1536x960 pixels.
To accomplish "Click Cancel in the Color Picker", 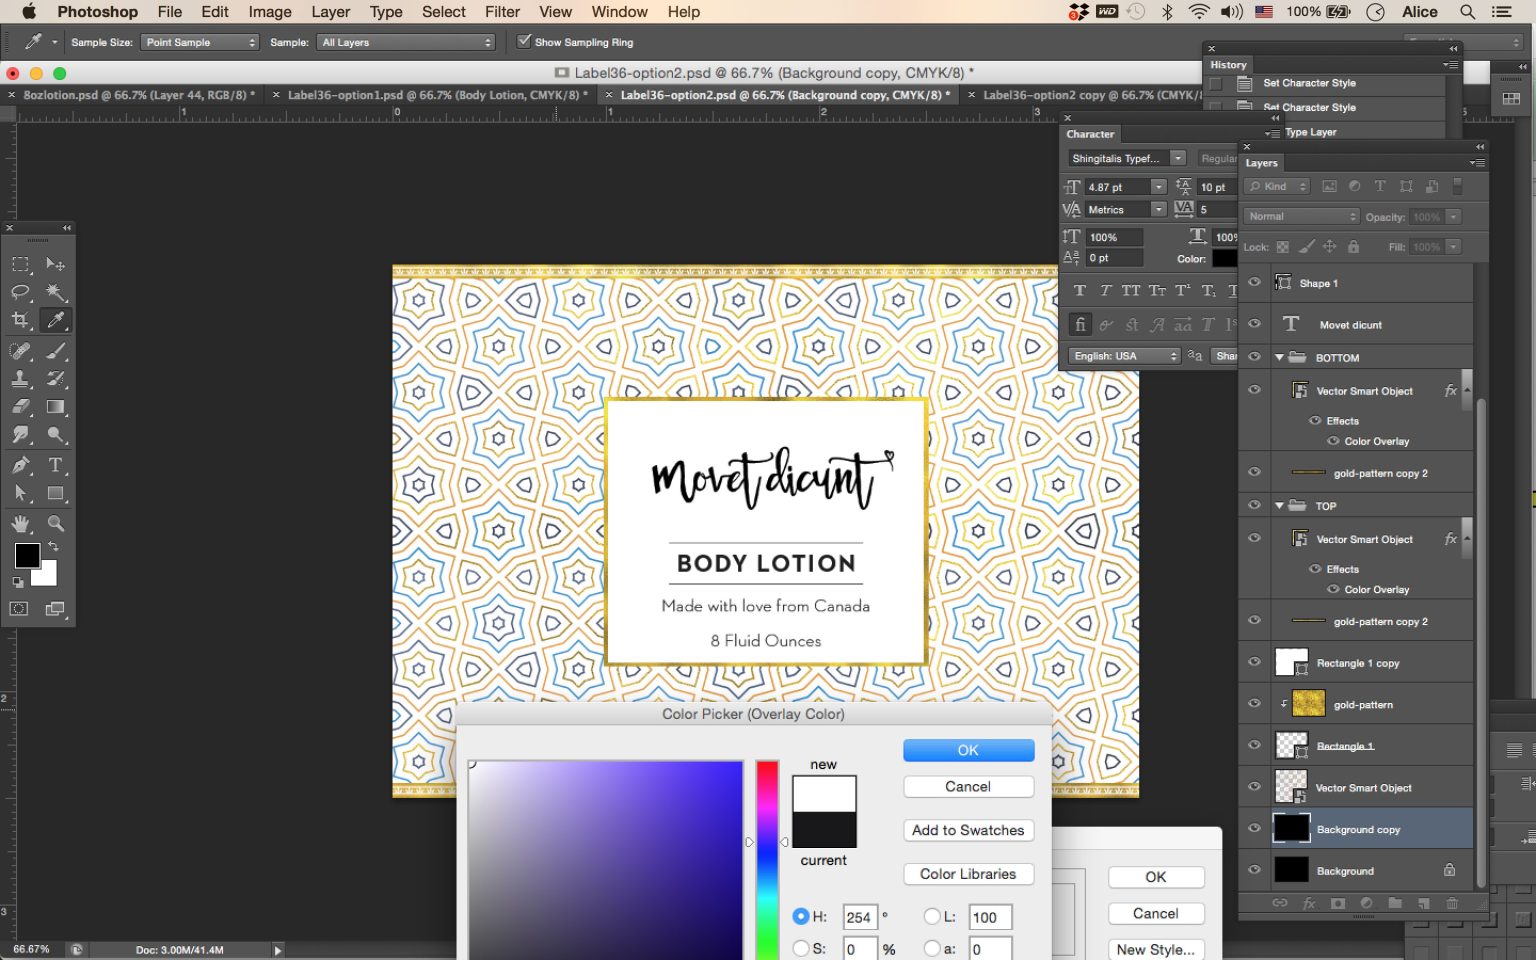I will point(967,786).
